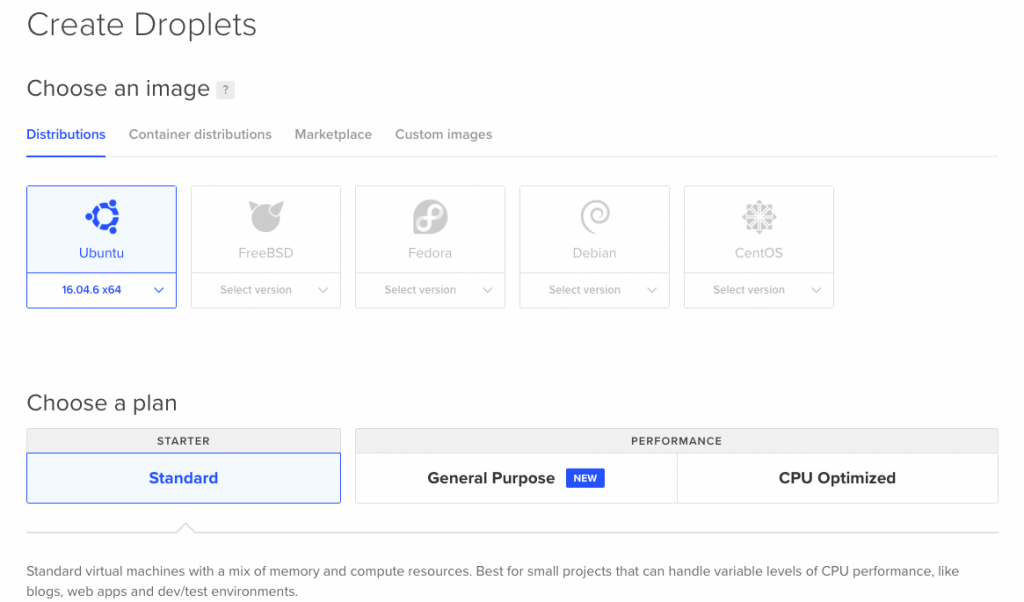Pick the Debian swirl logo
Image resolution: width=1024 pixels, height=602 pixels.
point(594,217)
